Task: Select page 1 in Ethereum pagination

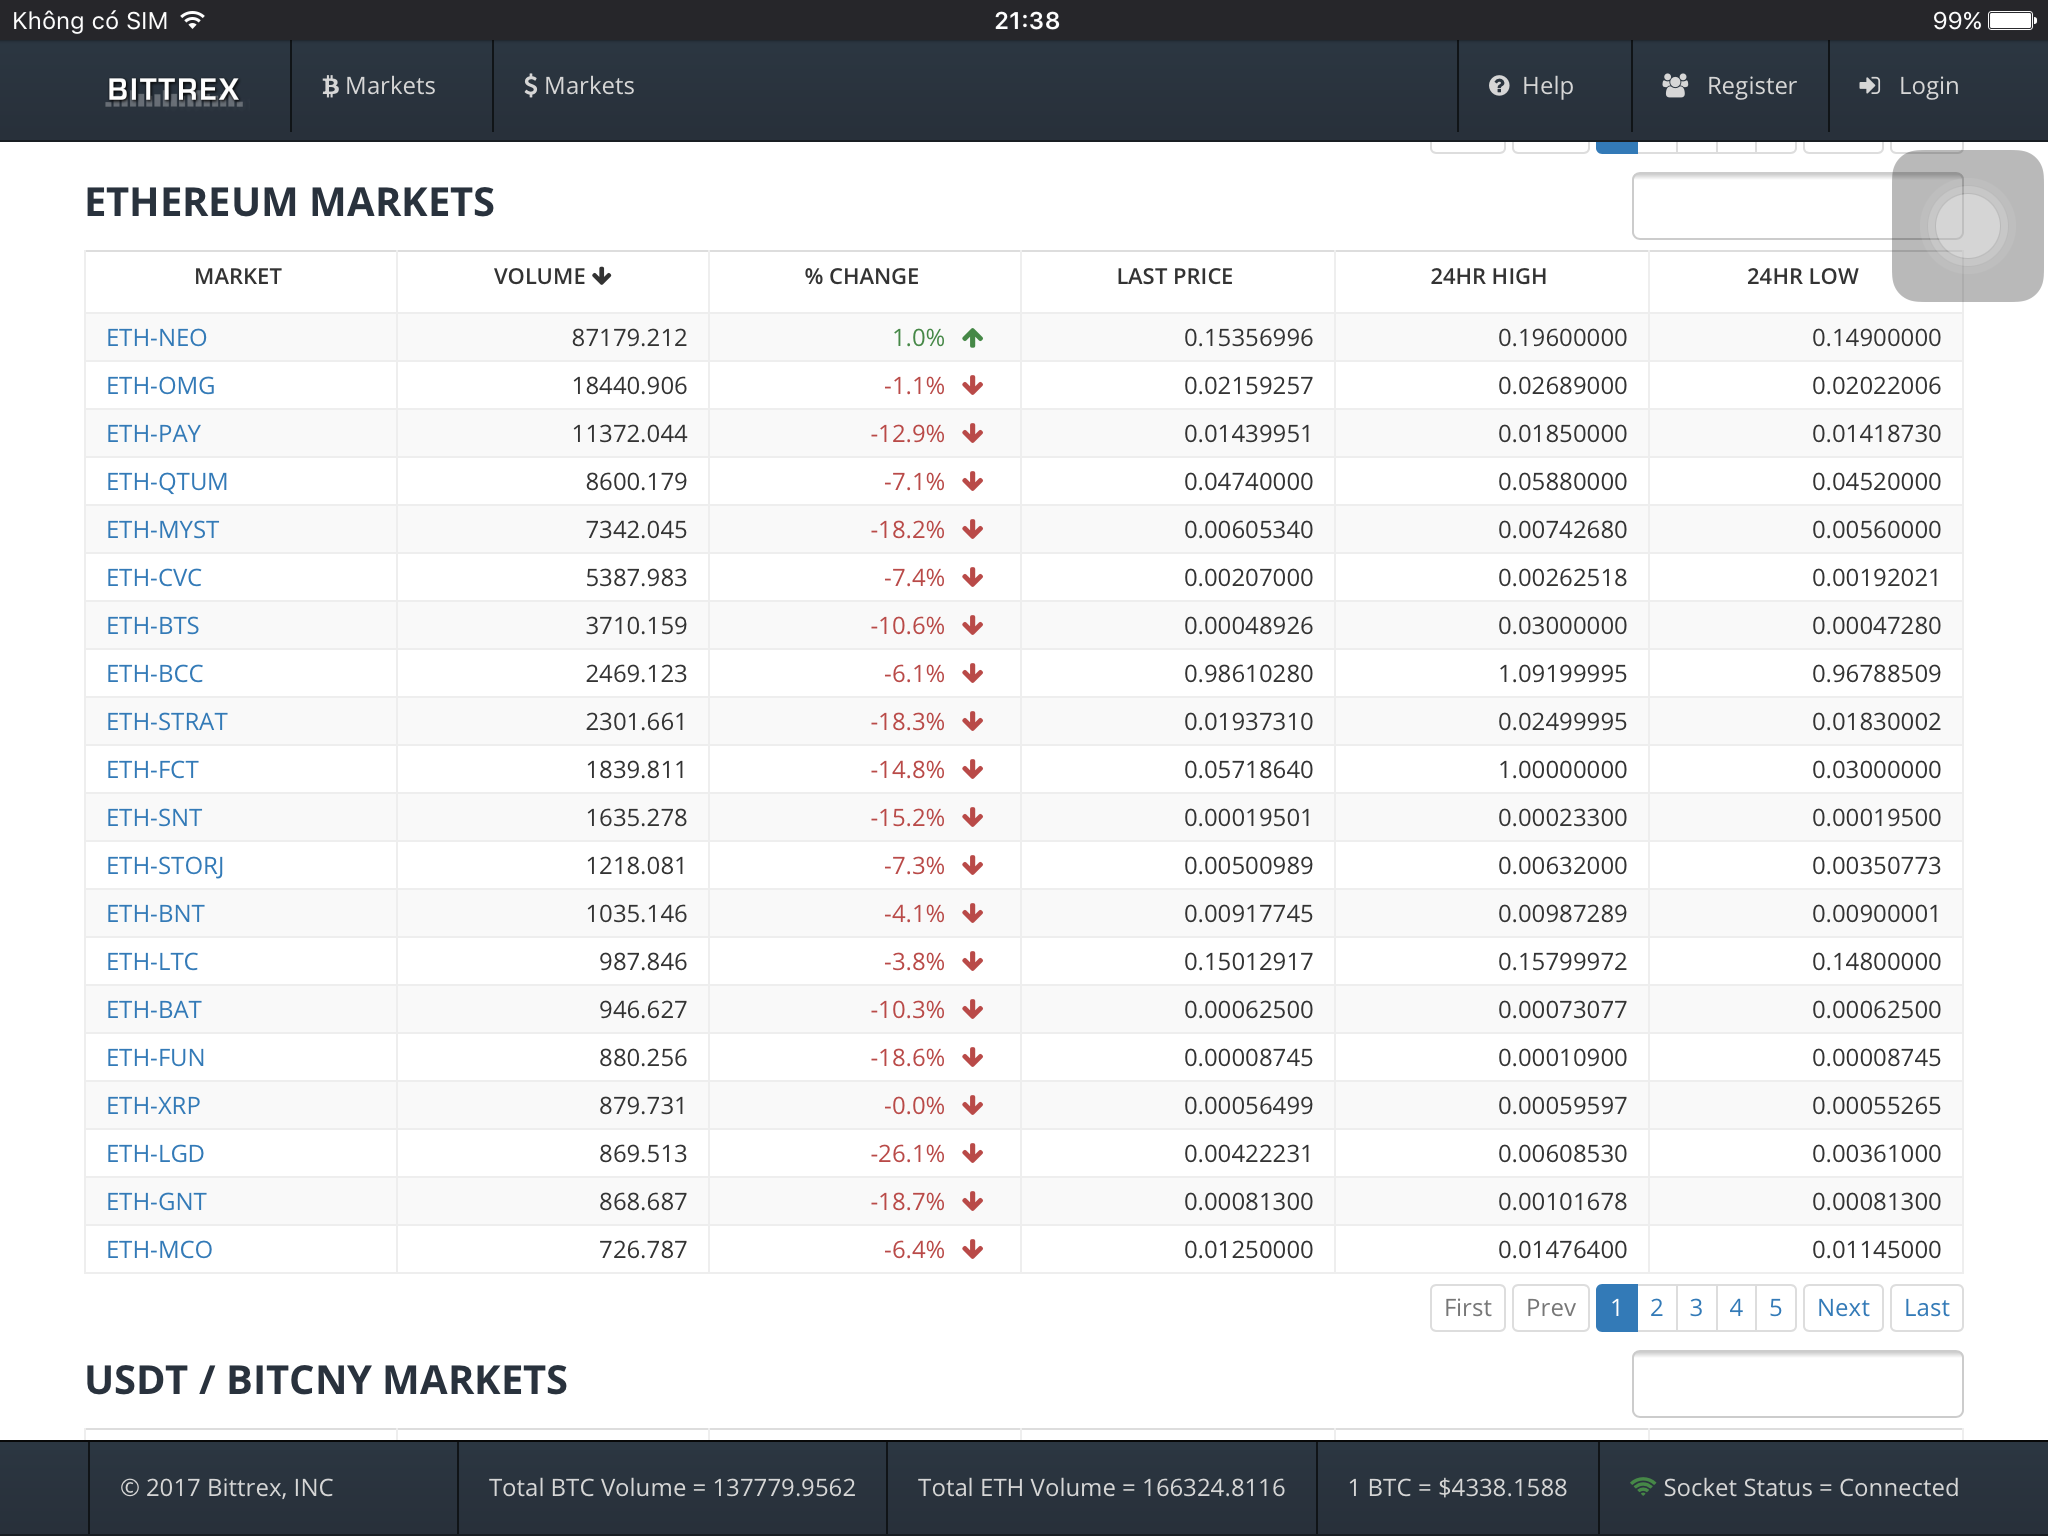Action: [1617, 1308]
